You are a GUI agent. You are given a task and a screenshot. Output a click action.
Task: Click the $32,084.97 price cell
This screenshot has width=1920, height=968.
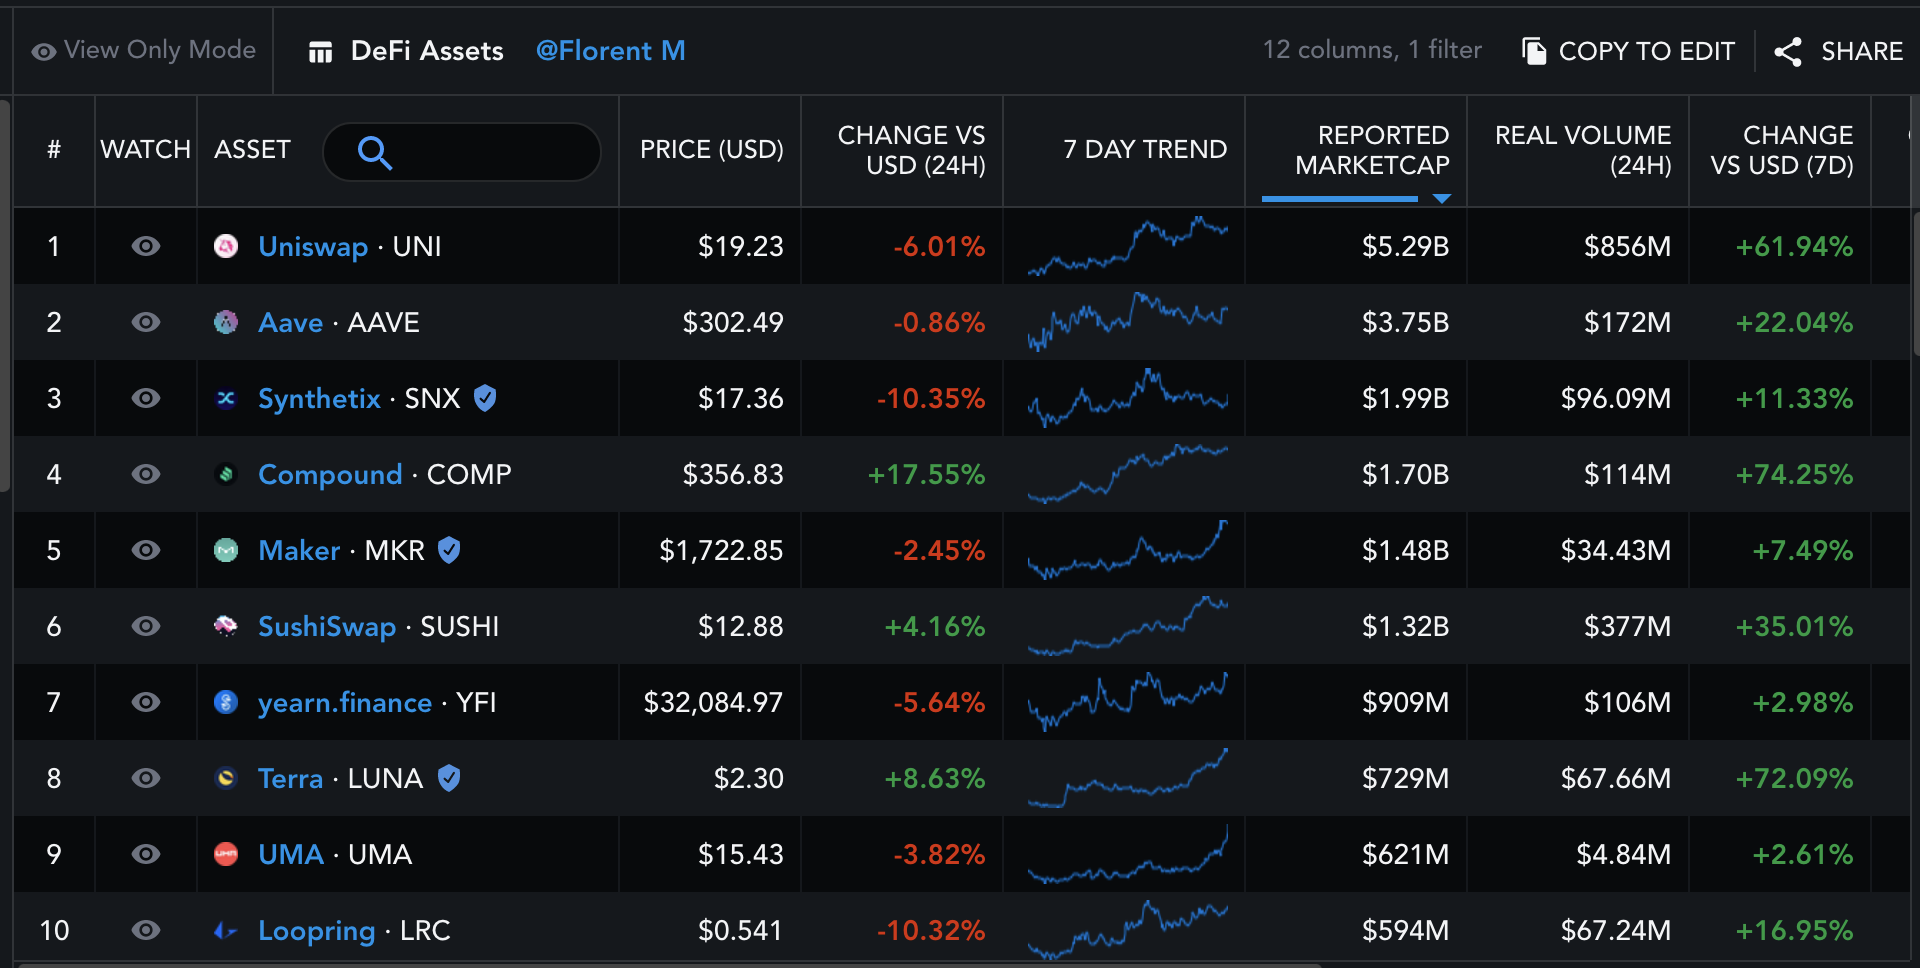point(713,703)
